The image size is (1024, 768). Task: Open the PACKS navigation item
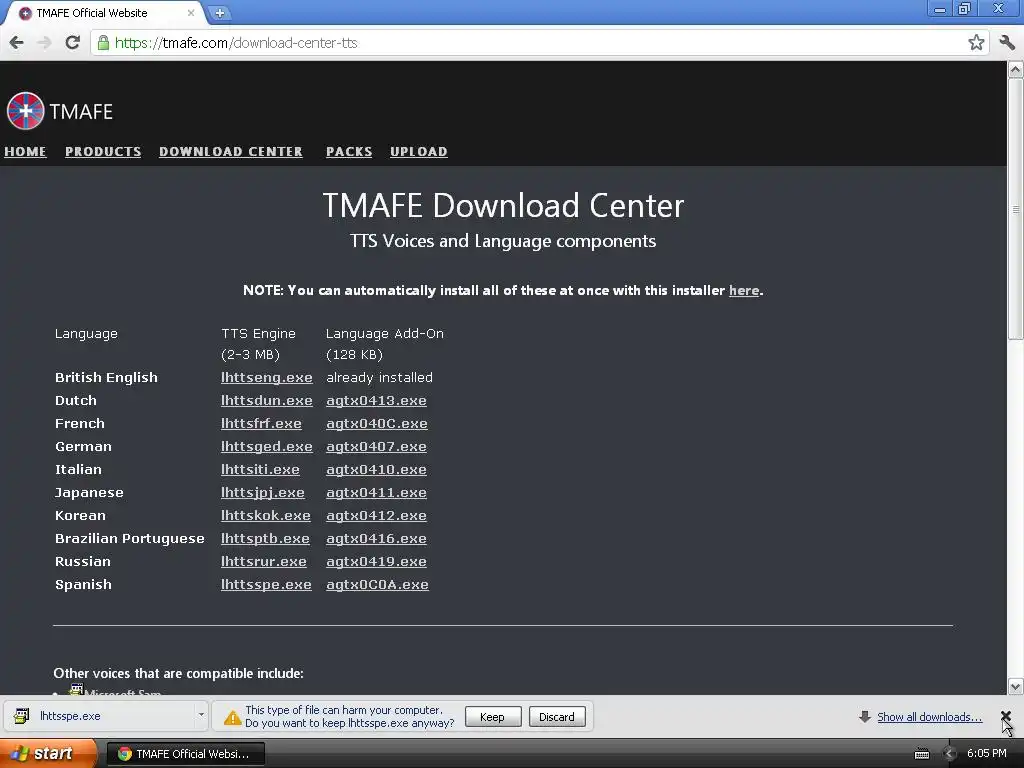click(349, 152)
